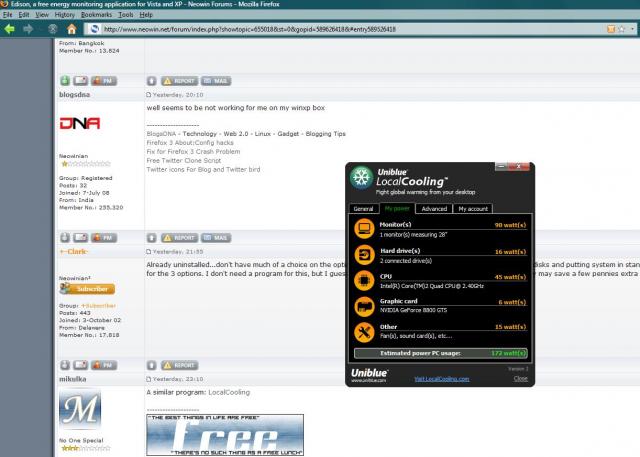Select the My power tab in LocalCooling
Image resolution: width=640 pixels, height=457 pixels.
(397, 208)
